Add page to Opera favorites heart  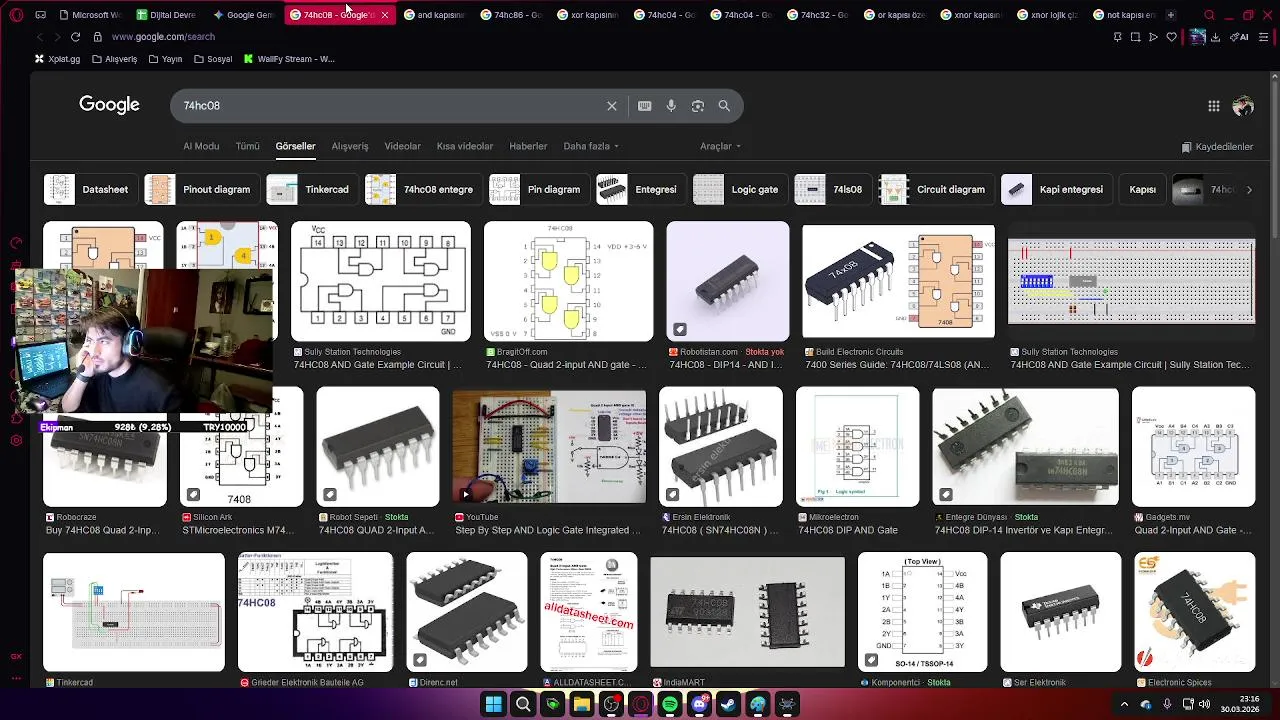click(1171, 37)
